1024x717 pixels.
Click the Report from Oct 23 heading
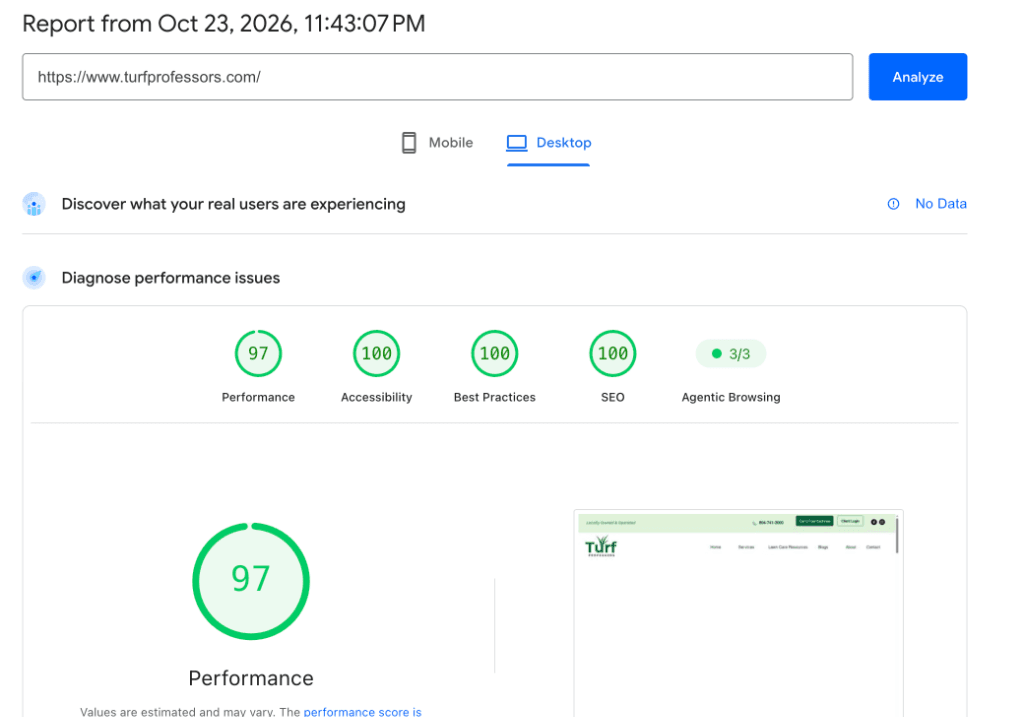pyautogui.click(x=224, y=24)
